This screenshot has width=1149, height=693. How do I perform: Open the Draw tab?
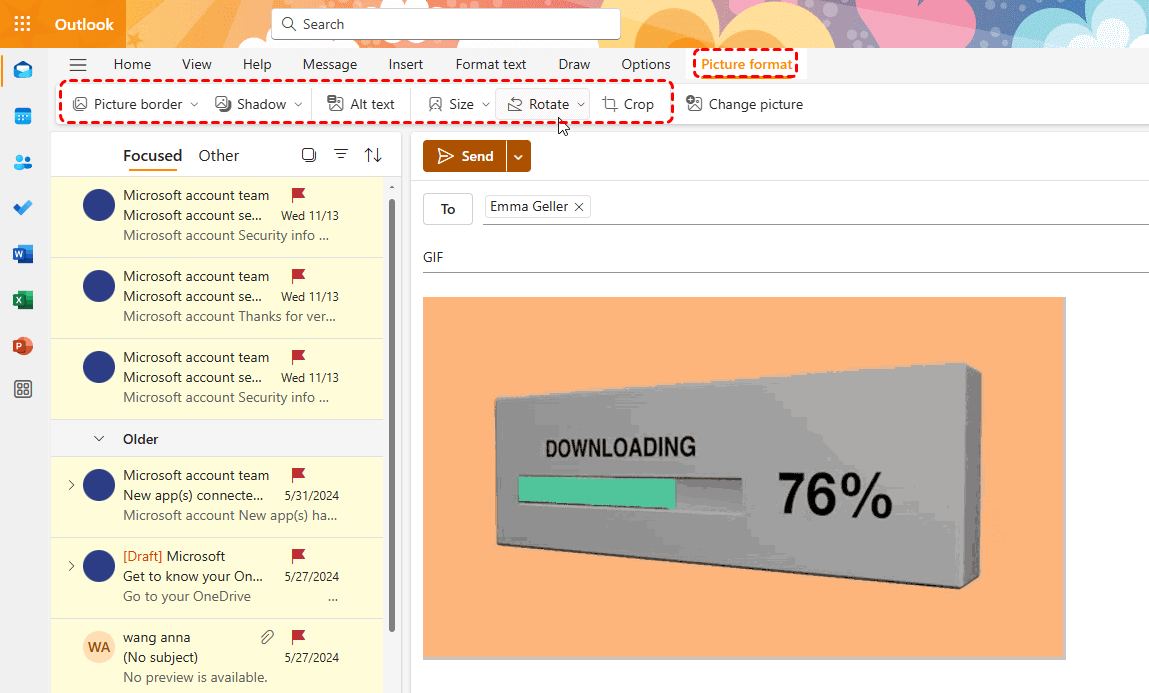[x=574, y=64]
